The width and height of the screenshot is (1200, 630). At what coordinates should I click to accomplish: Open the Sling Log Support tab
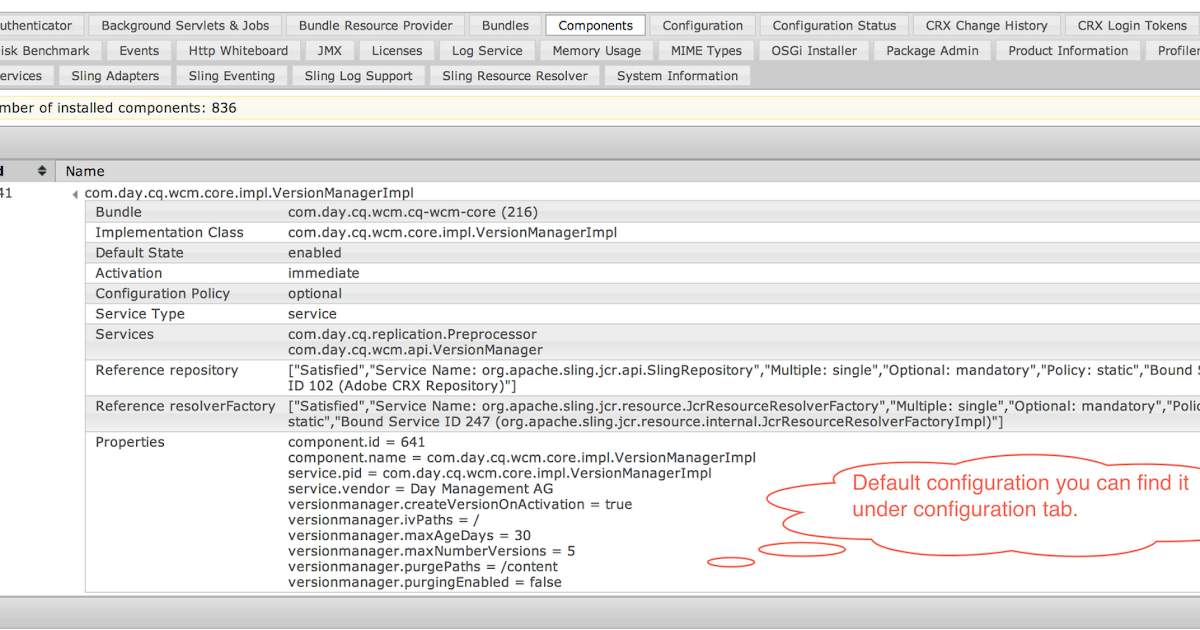359,75
